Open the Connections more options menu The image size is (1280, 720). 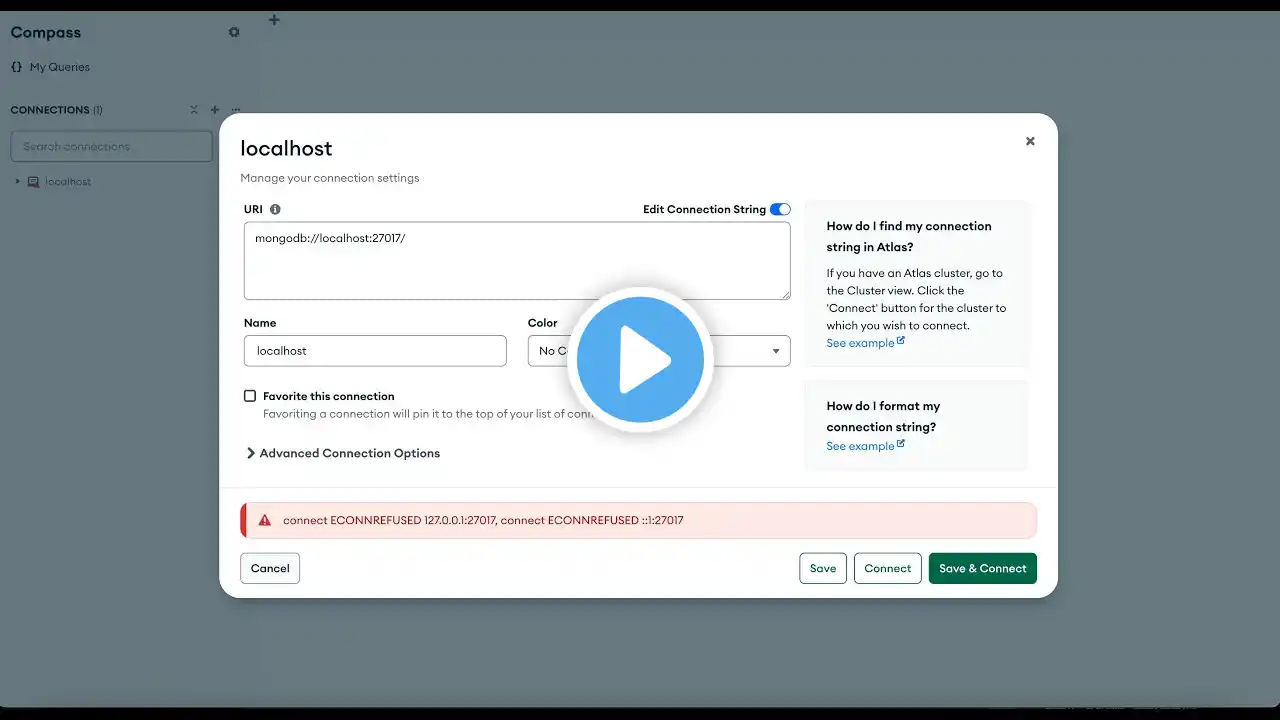(236, 110)
